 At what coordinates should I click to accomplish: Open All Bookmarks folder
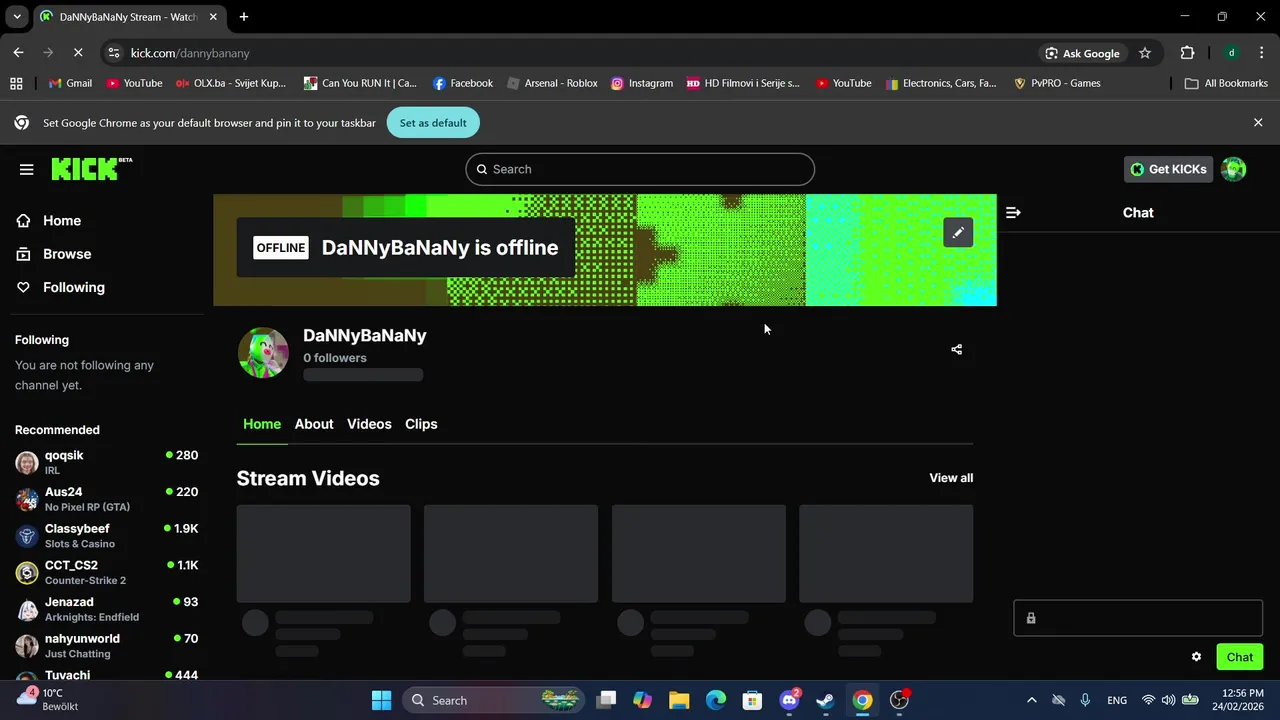[1226, 83]
